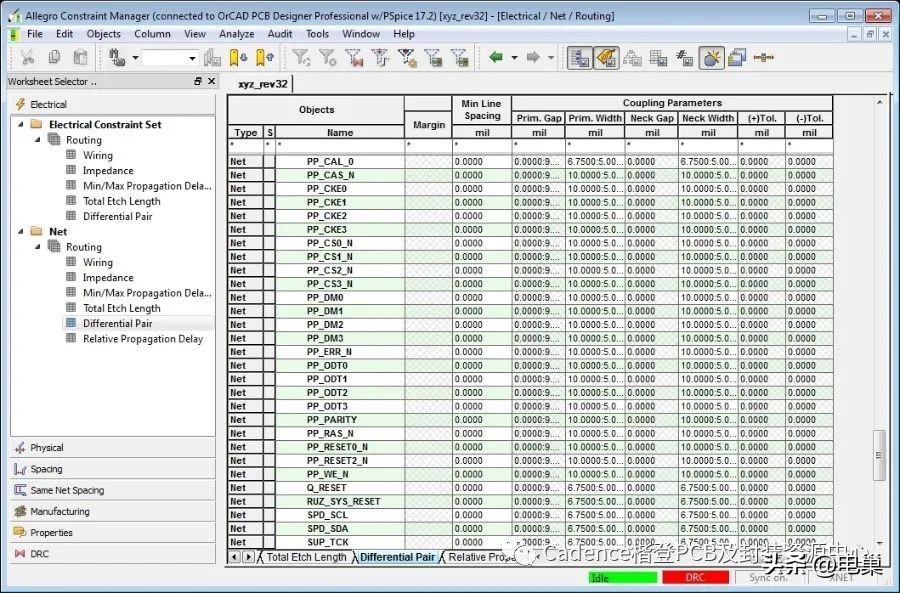Select the Differential Pair row under Net Routing
This screenshot has height=593, width=900.
click(125, 323)
